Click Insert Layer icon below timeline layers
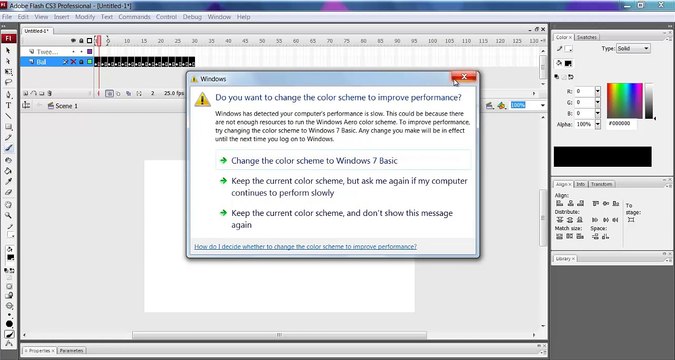The width and height of the screenshot is (675, 360). 27,93
